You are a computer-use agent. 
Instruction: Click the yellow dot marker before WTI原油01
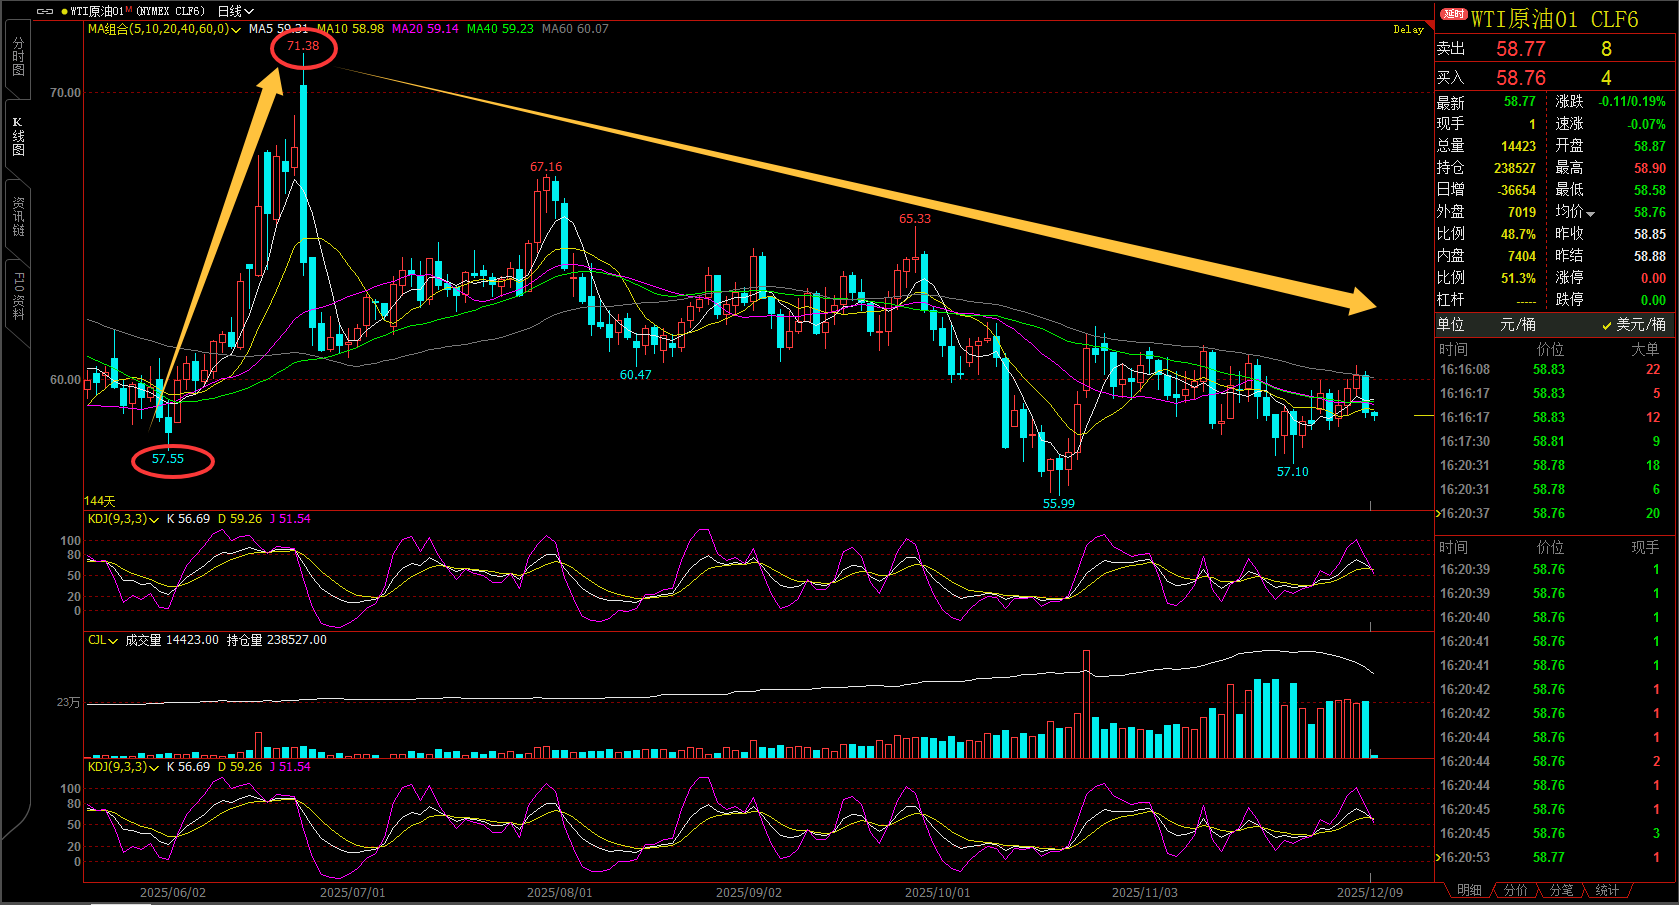[64, 11]
